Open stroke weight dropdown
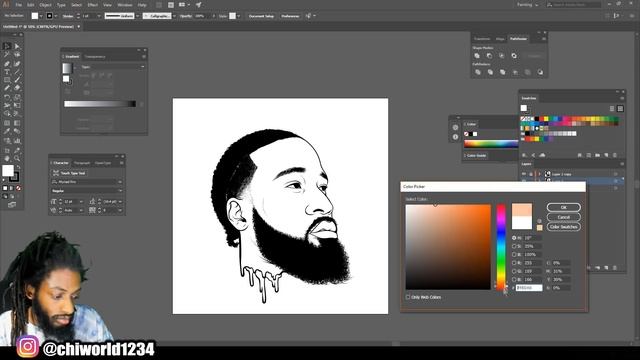The image size is (640, 360). pos(99,16)
